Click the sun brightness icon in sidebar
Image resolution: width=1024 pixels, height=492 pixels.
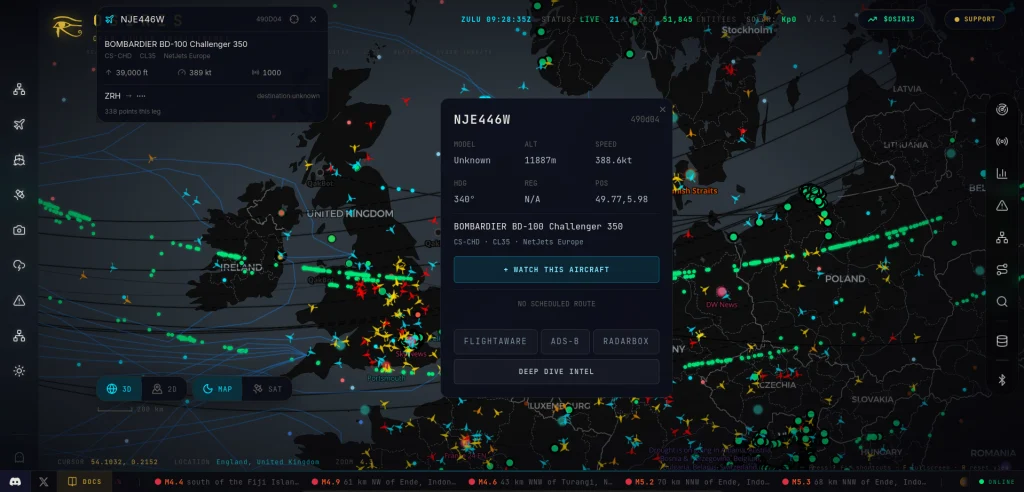coord(19,371)
